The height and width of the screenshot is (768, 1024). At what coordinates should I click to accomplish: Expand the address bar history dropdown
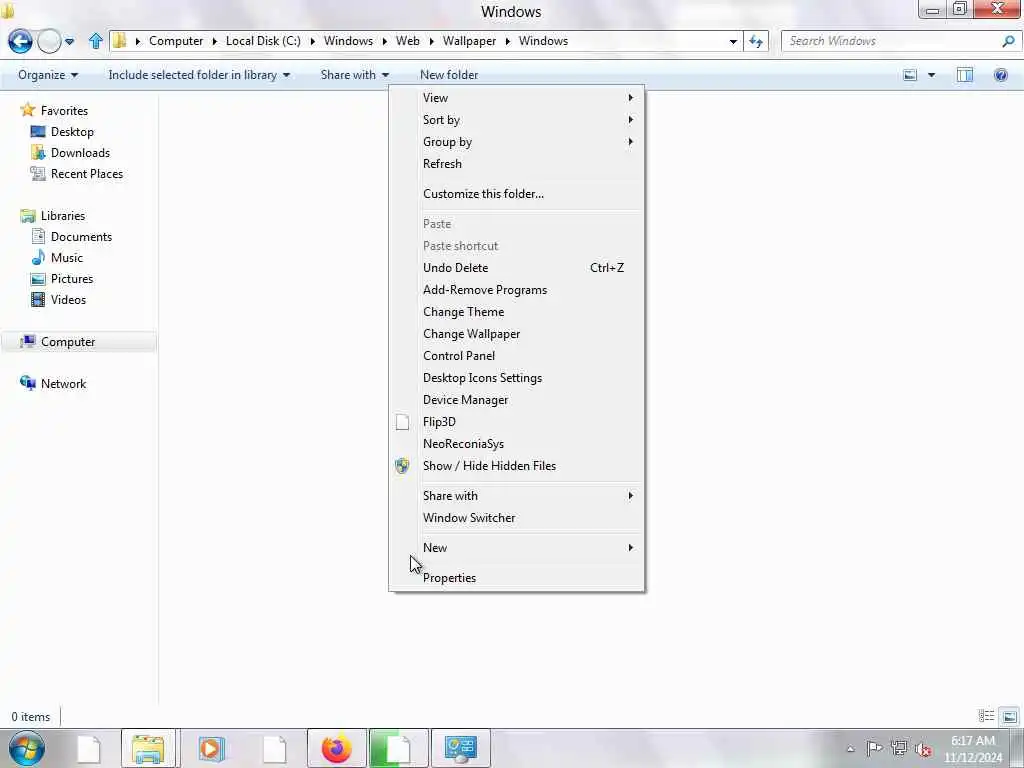point(733,41)
